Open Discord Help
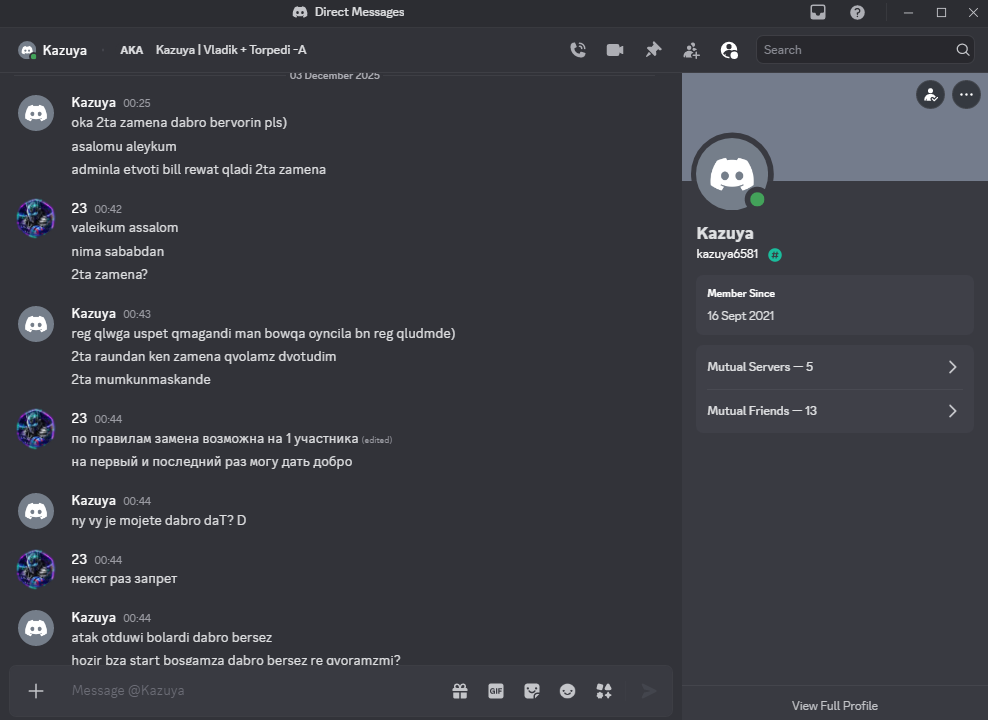988x720 pixels. point(857,12)
